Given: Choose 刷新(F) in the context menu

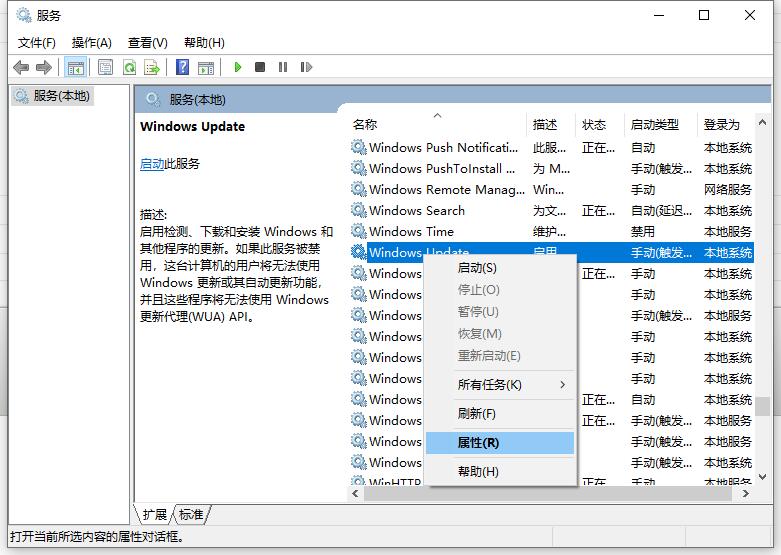Looking at the screenshot, I should (x=500, y=414).
